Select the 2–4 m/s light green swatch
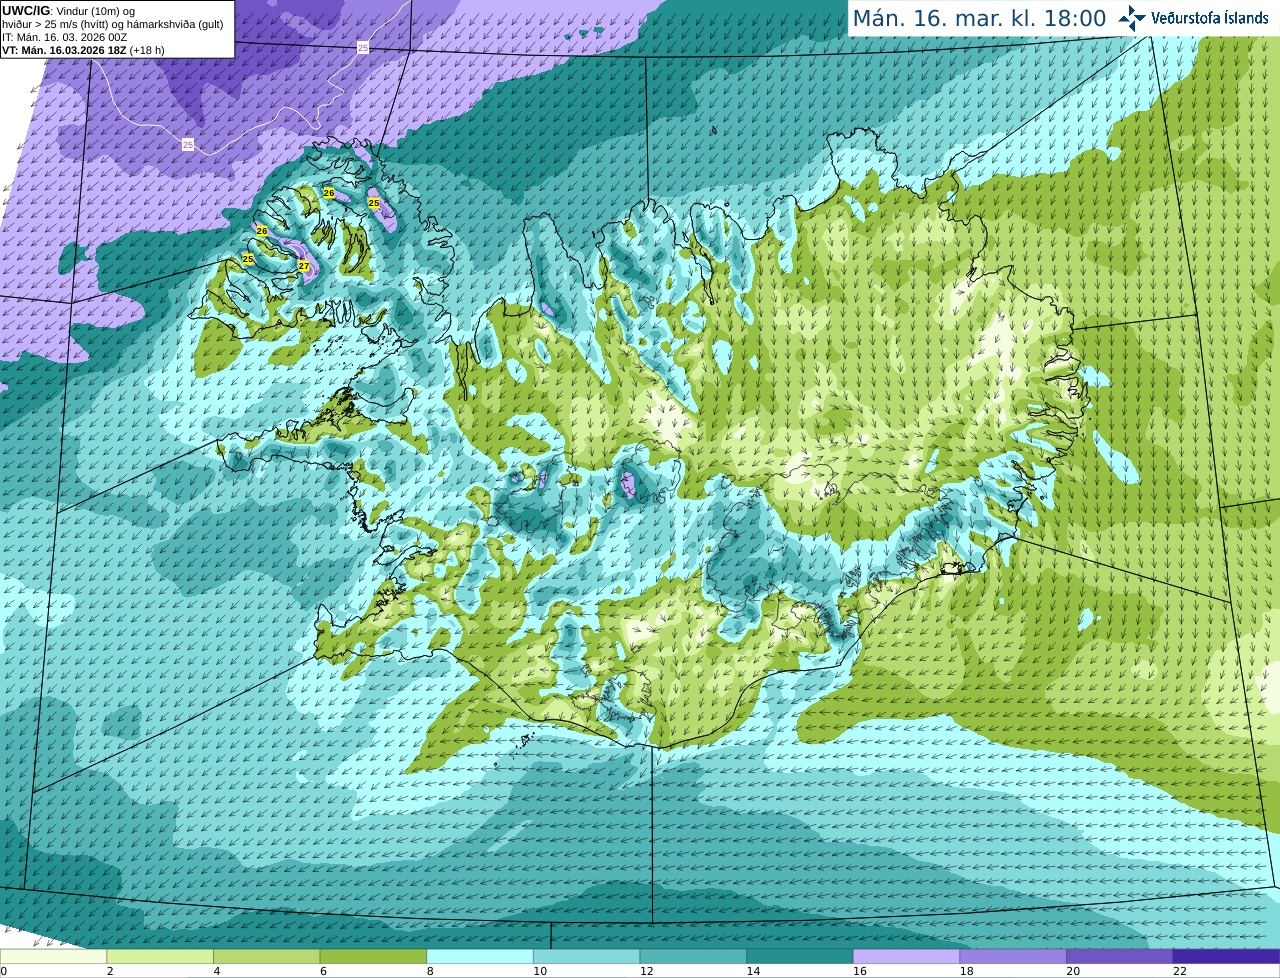1280x978 pixels. coord(160,956)
